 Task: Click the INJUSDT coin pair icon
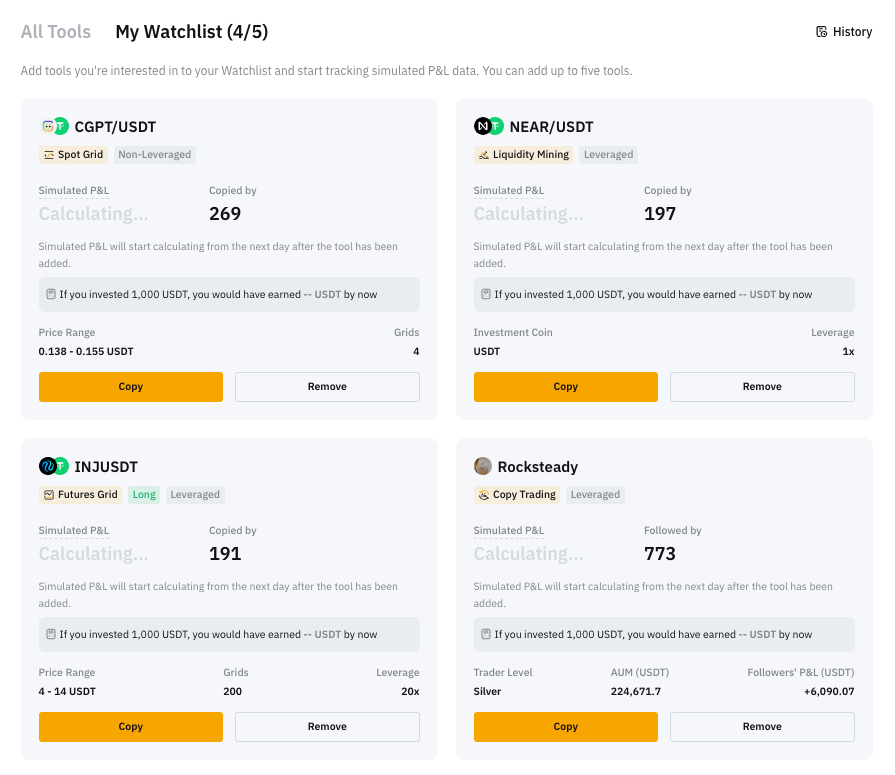tap(54, 467)
